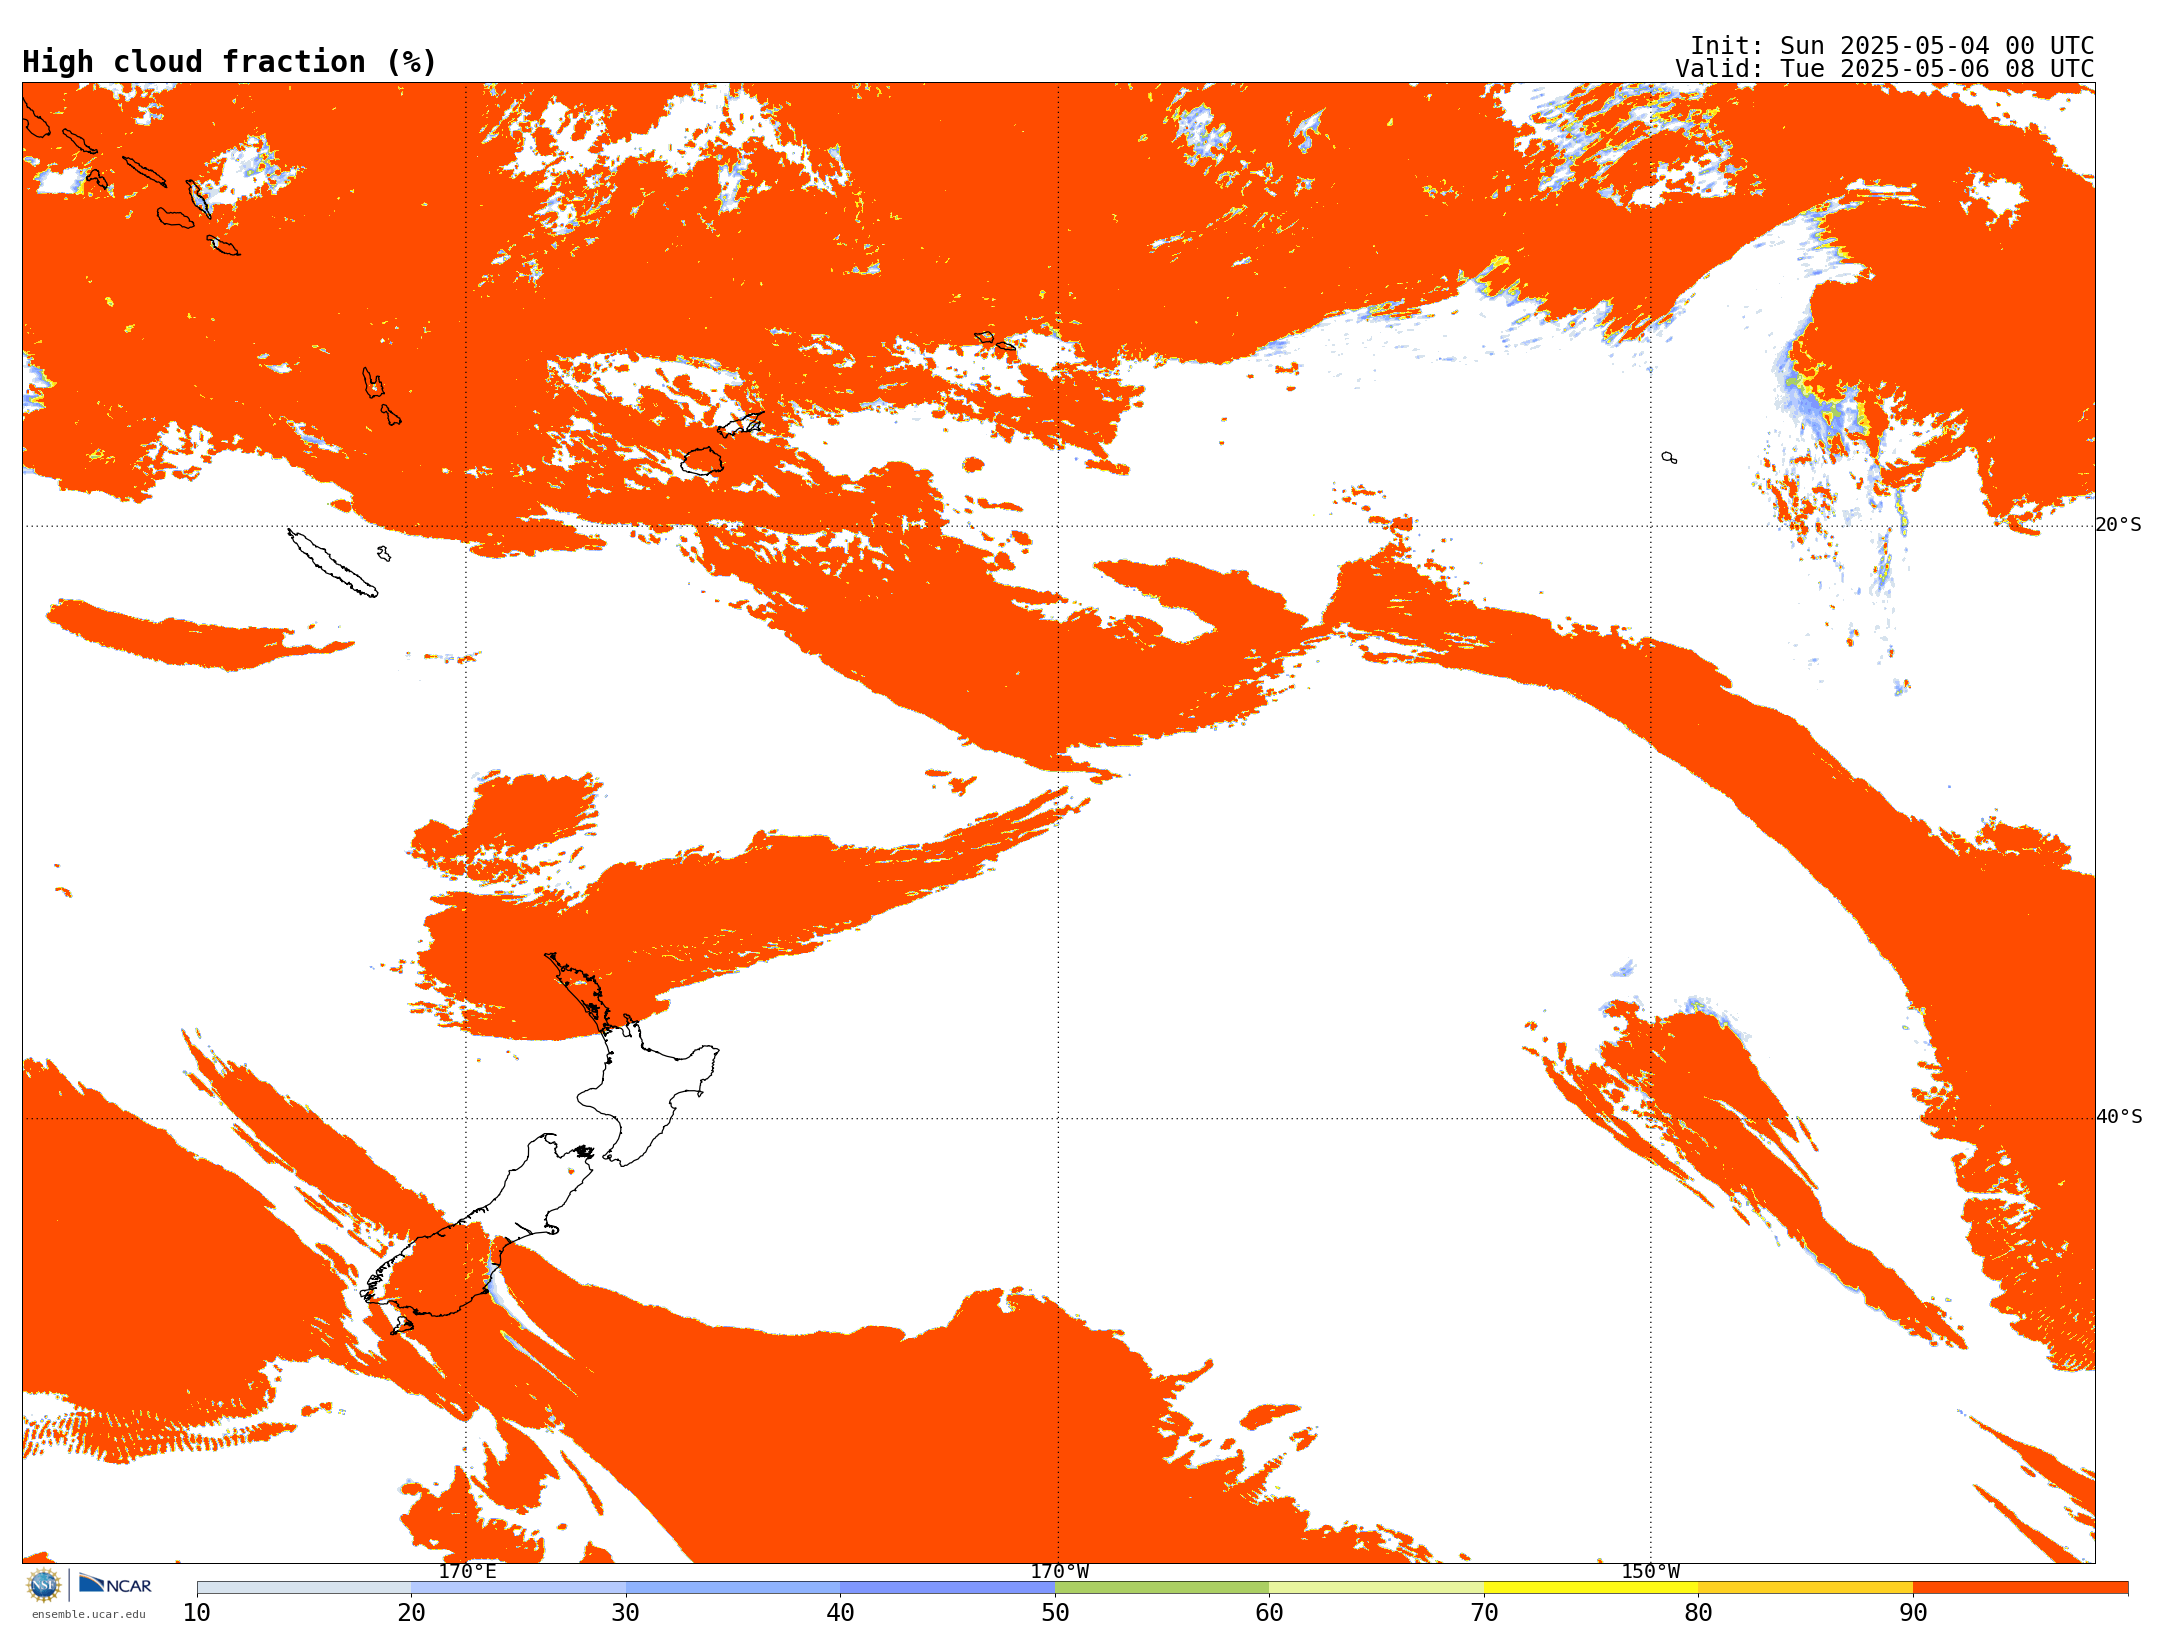Screen dimensions: 2160x1626
Task: Click the New Caledonia island outline
Action: [332, 563]
